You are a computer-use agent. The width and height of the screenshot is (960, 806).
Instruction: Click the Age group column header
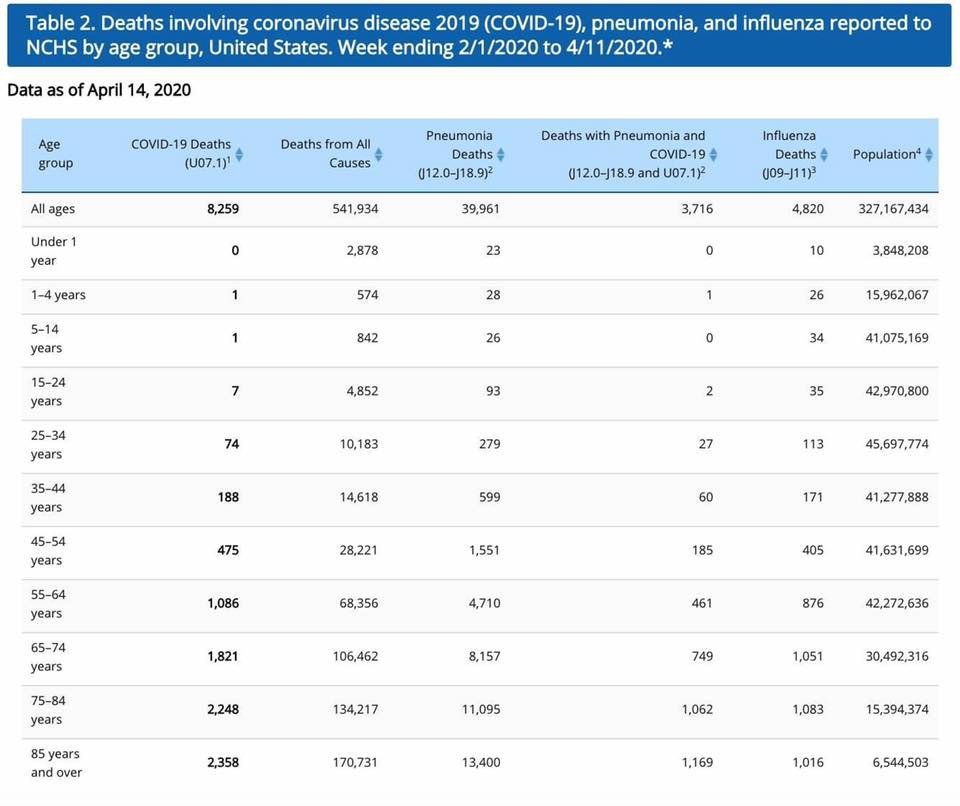pos(56,154)
